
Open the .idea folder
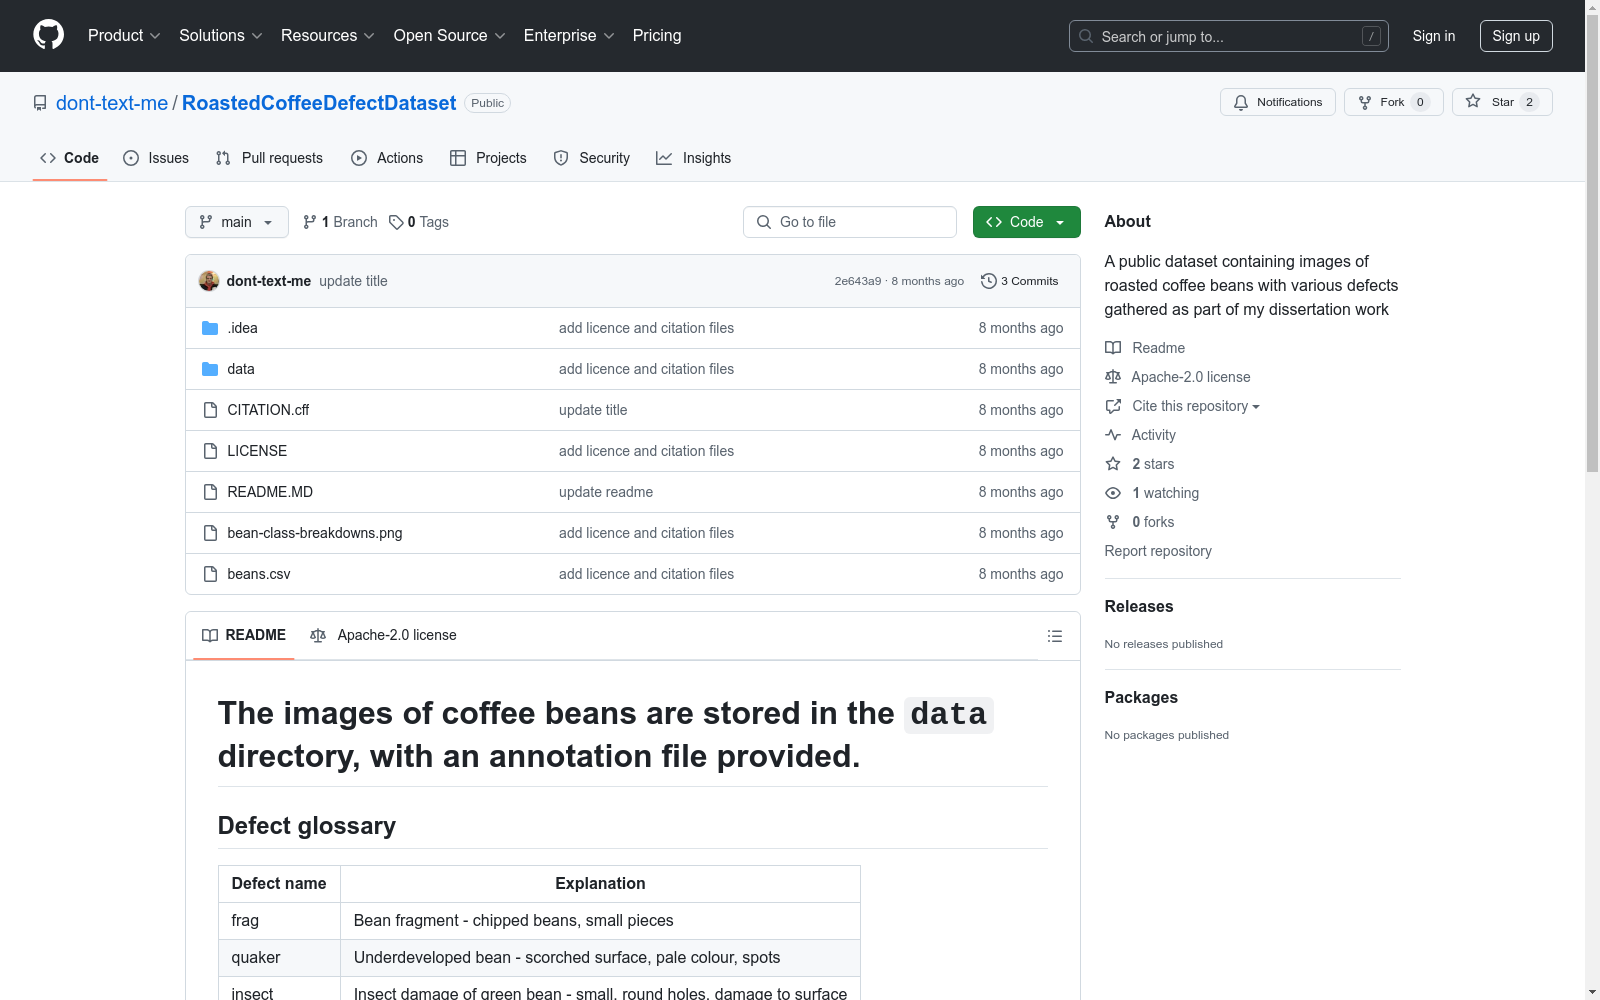pos(242,328)
